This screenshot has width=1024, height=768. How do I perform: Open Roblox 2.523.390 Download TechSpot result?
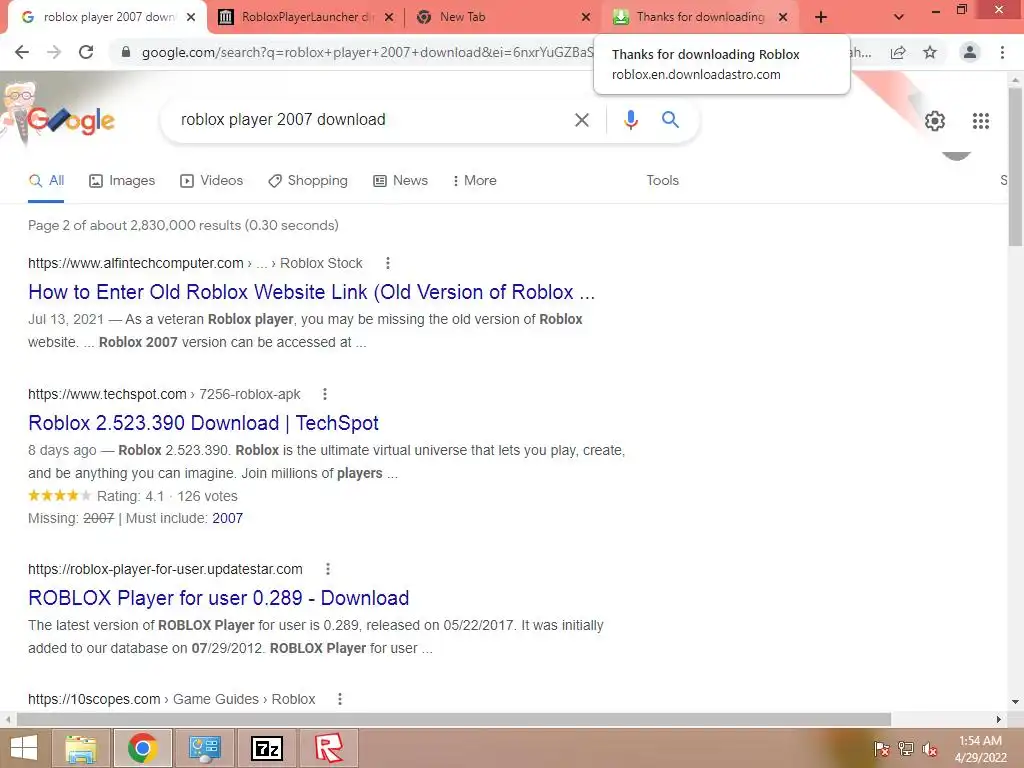[203, 423]
